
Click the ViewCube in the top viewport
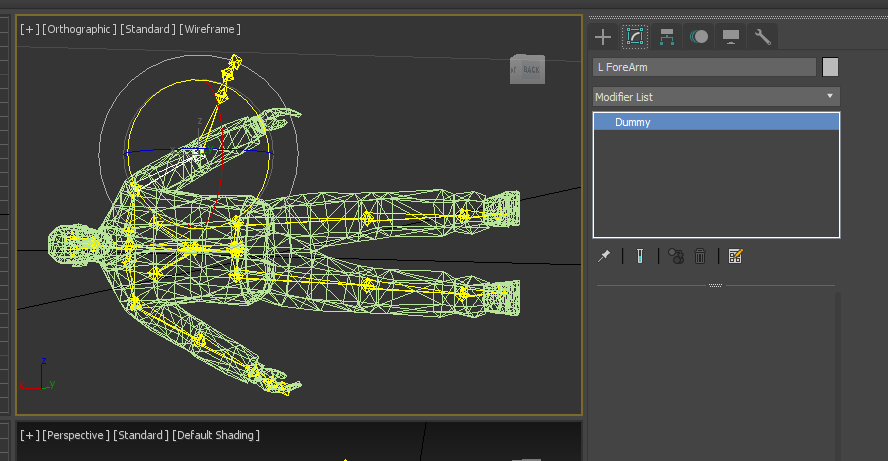[x=527, y=69]
